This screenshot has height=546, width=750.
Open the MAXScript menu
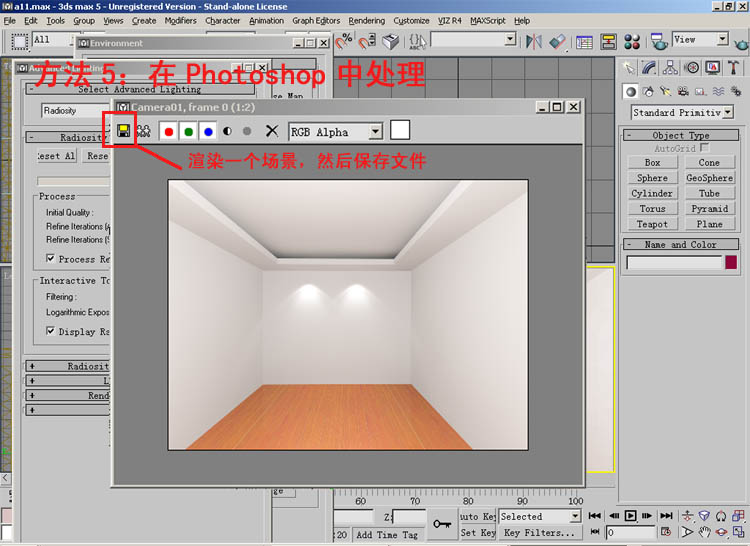click(487, 21)
